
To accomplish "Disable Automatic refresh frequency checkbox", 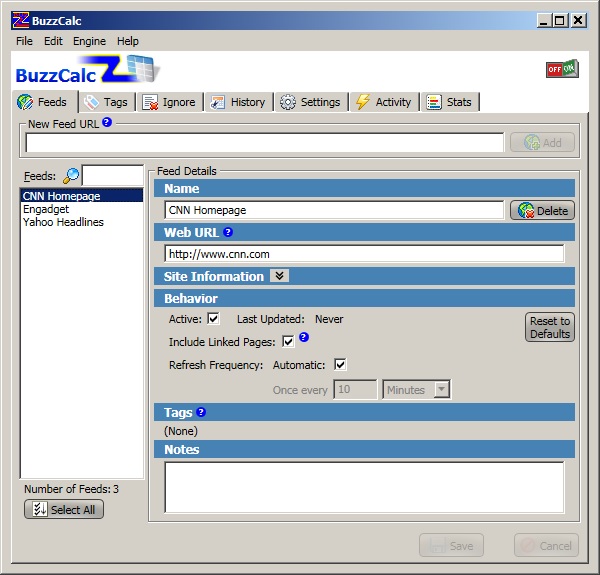I will click(340, 365).
